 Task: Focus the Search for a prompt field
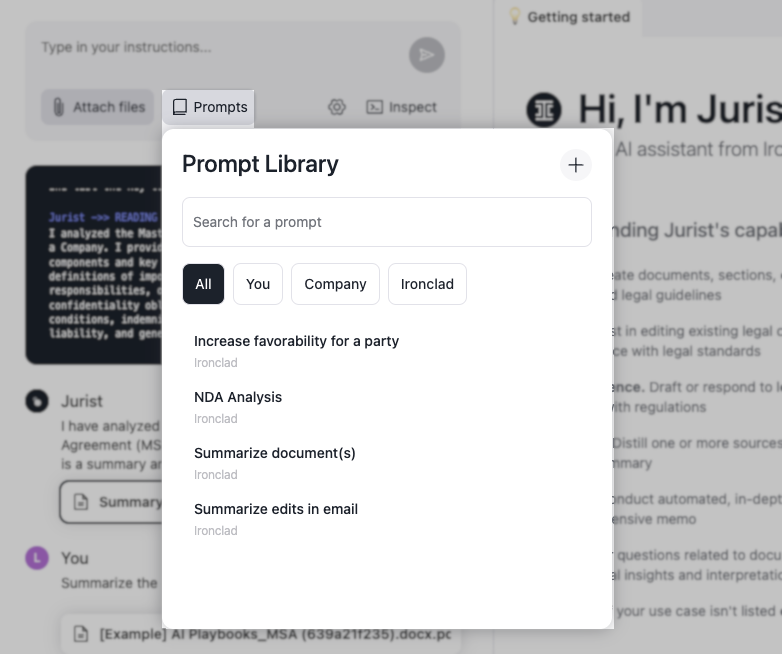(387, 222)
